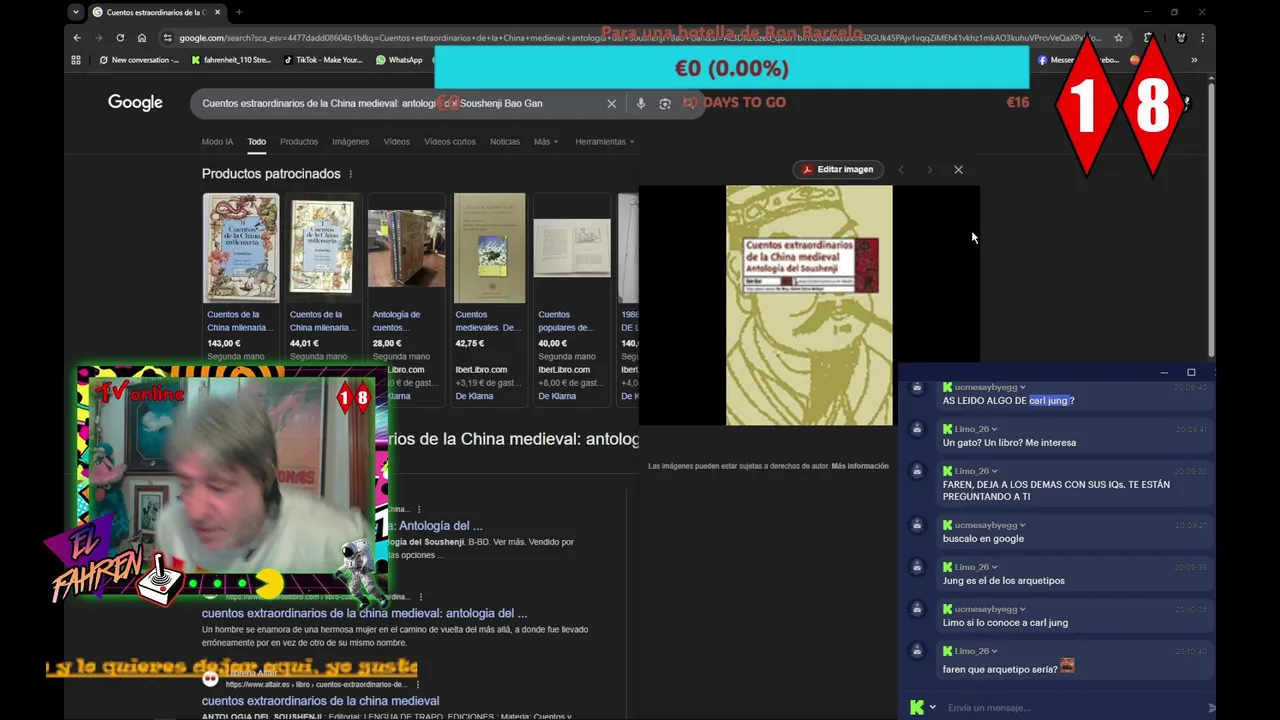
Task: Open ucmesaybyegg dropdown on carl jung question
Action: pyautogui.click(x=1022, y=387)
